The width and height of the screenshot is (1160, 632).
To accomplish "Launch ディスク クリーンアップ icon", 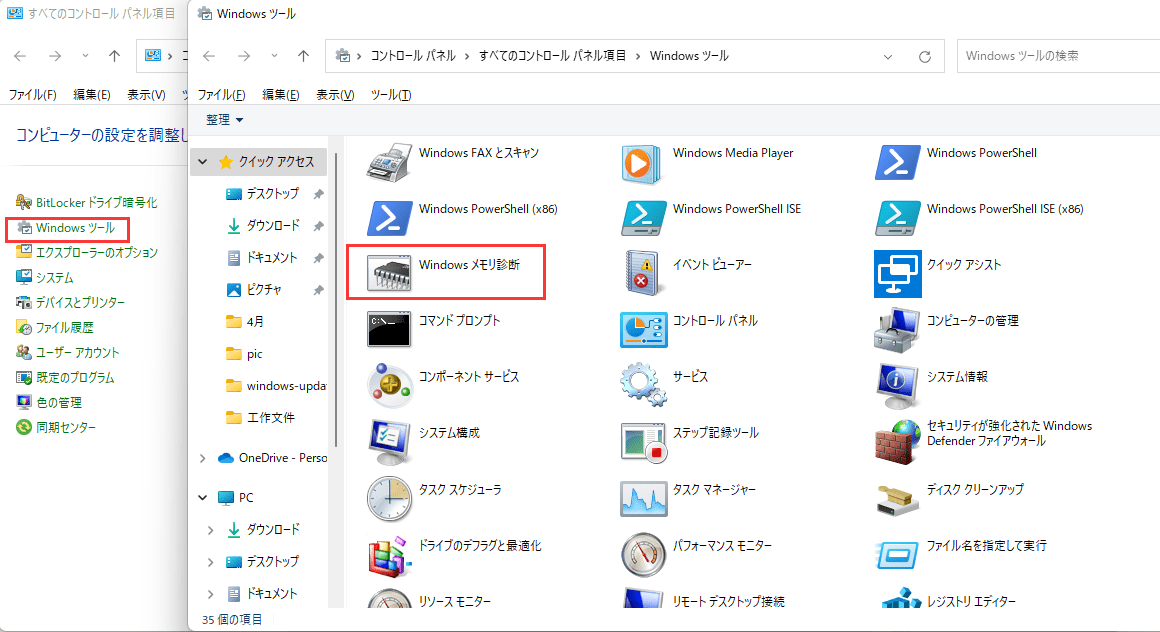I will (897, 496).
